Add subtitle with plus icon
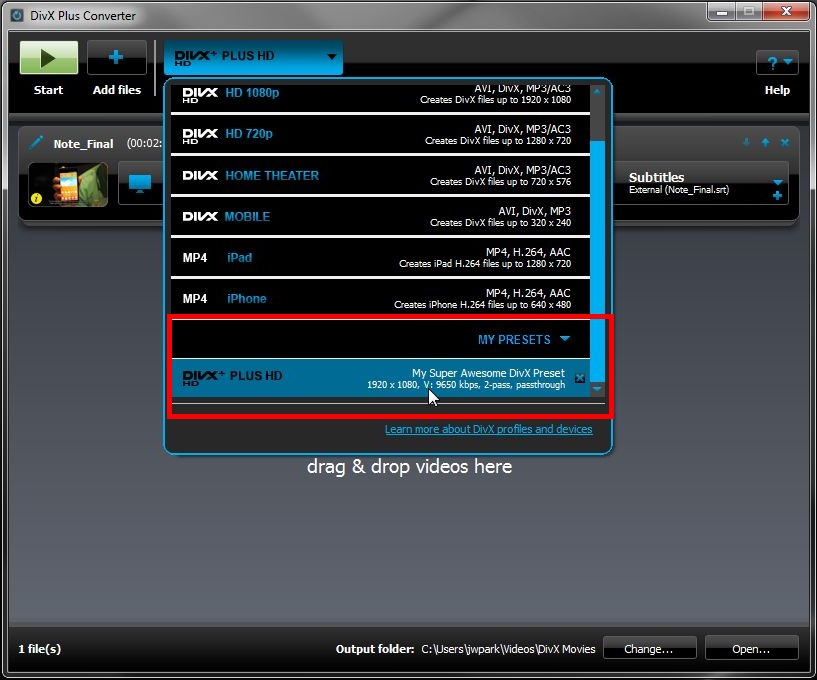This screenshot has height=680, width=817. point(777,196)
